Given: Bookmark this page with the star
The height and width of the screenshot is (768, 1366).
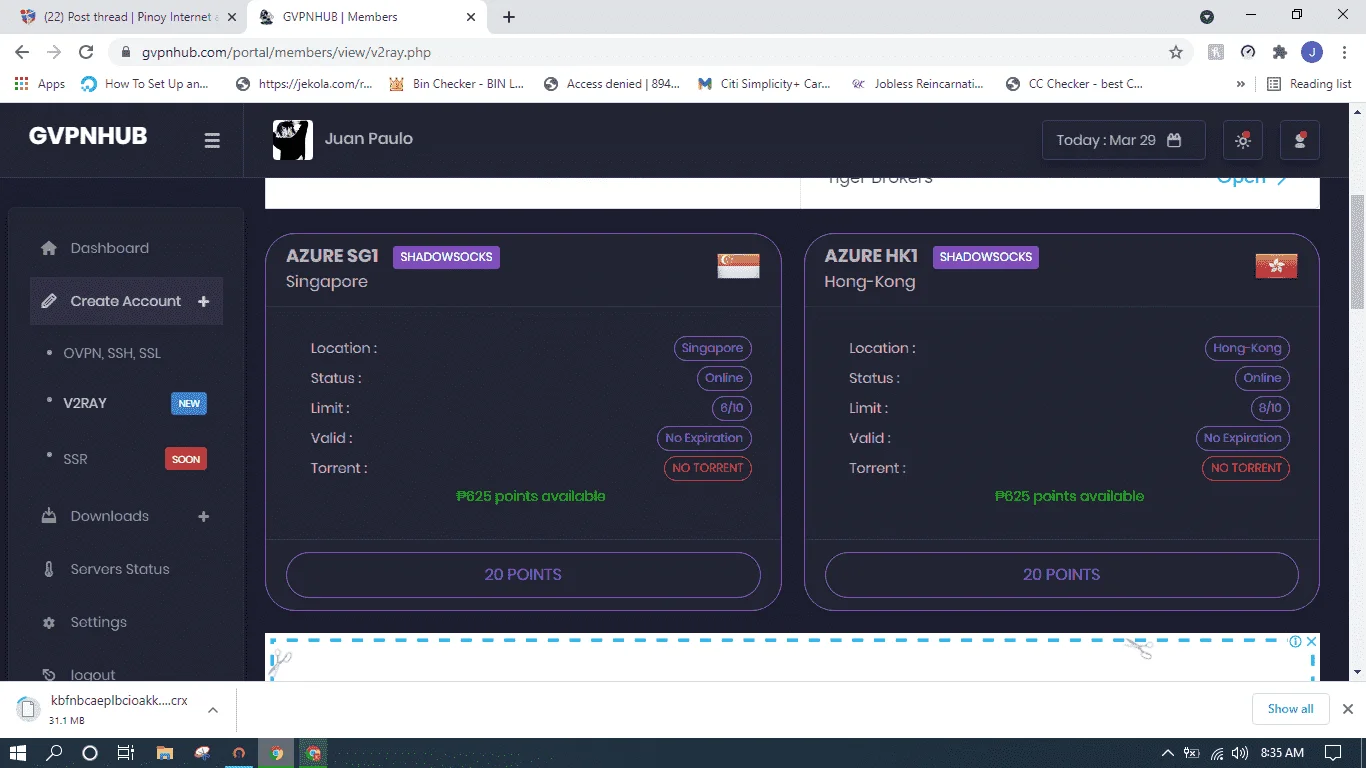Looking at the screenshot, I should click(x=1176, y=52).
